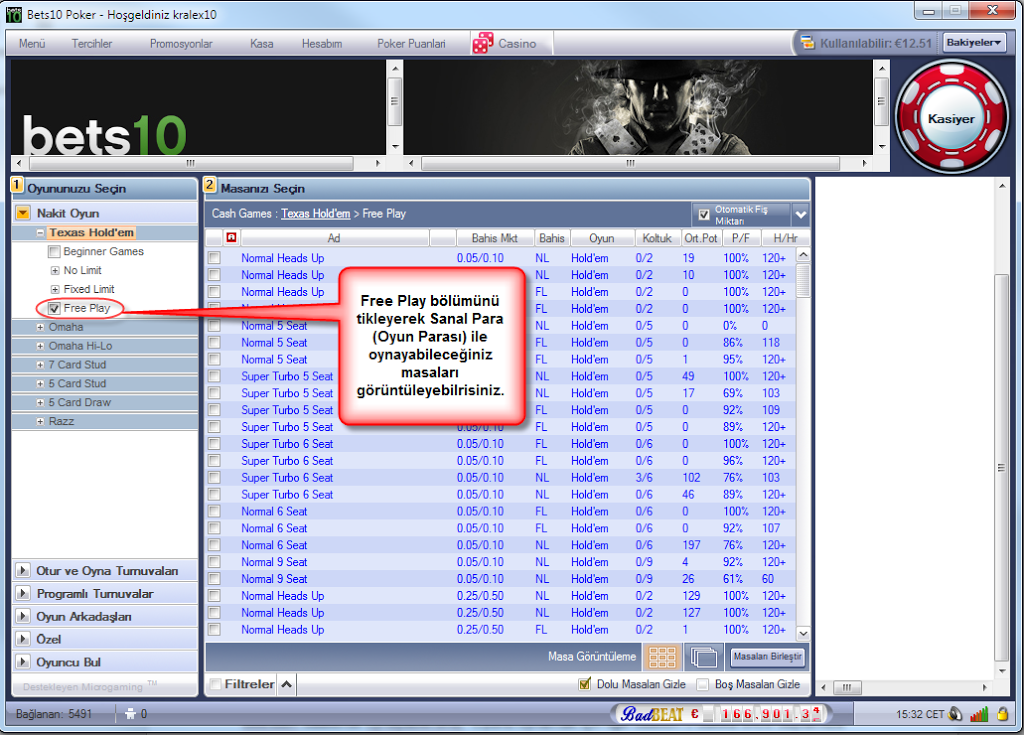Open the red Kasiyer chip
The image size is (1024, 735).
tap(951, 118)
